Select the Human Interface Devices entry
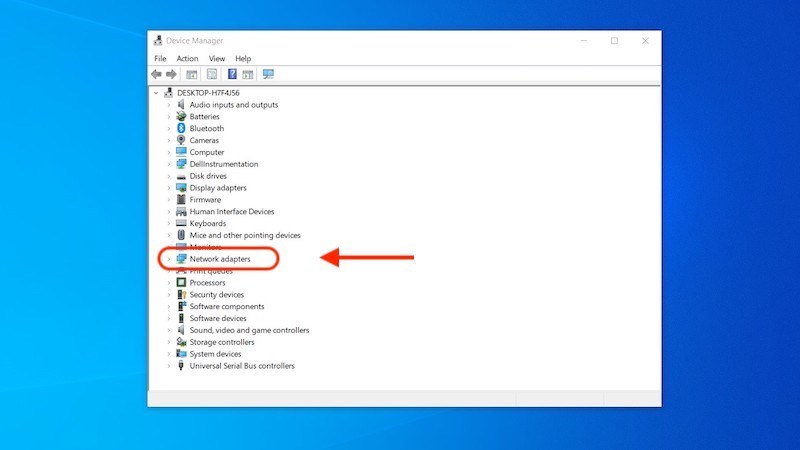 [231, 212]
